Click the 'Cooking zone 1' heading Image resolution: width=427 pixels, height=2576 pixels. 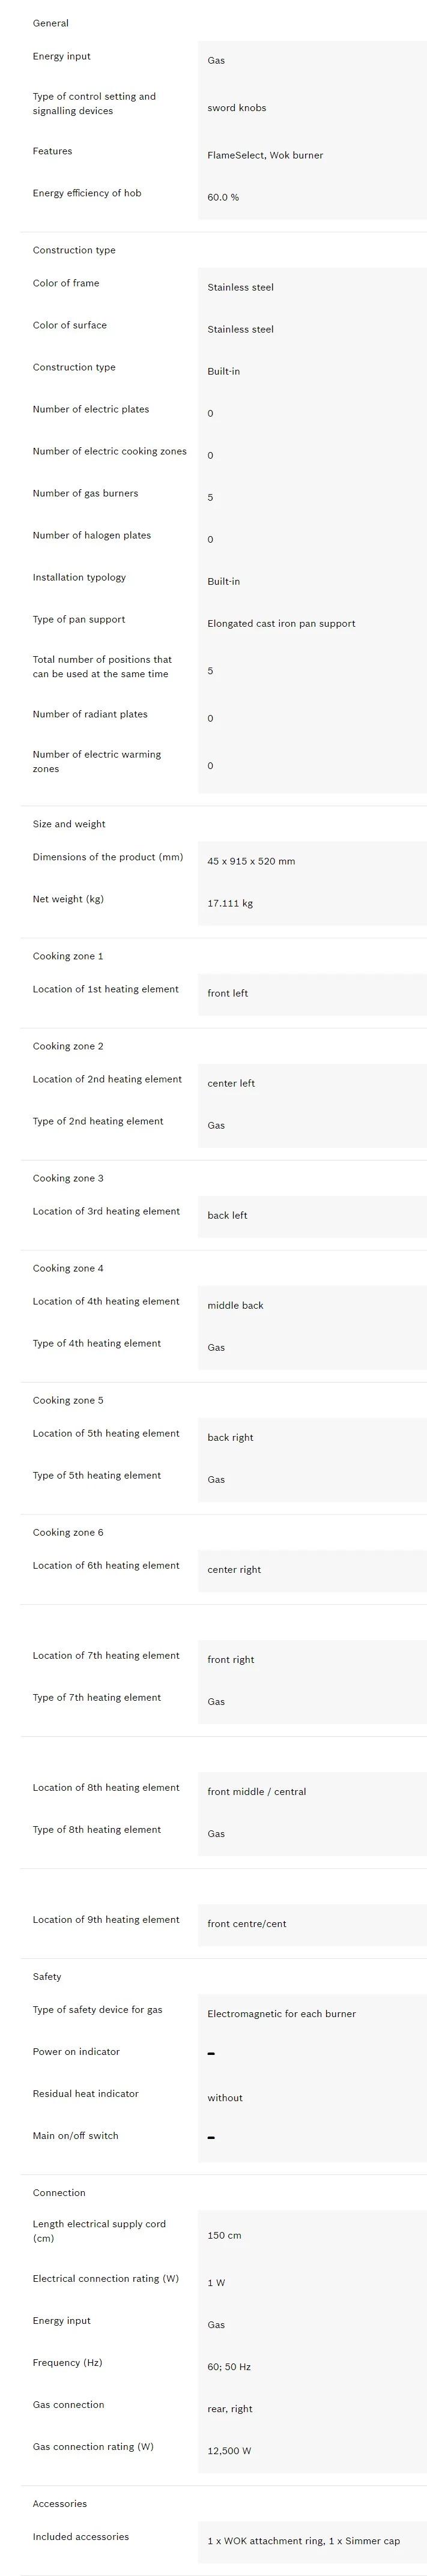pyautogui.click(x=67, y=957)
